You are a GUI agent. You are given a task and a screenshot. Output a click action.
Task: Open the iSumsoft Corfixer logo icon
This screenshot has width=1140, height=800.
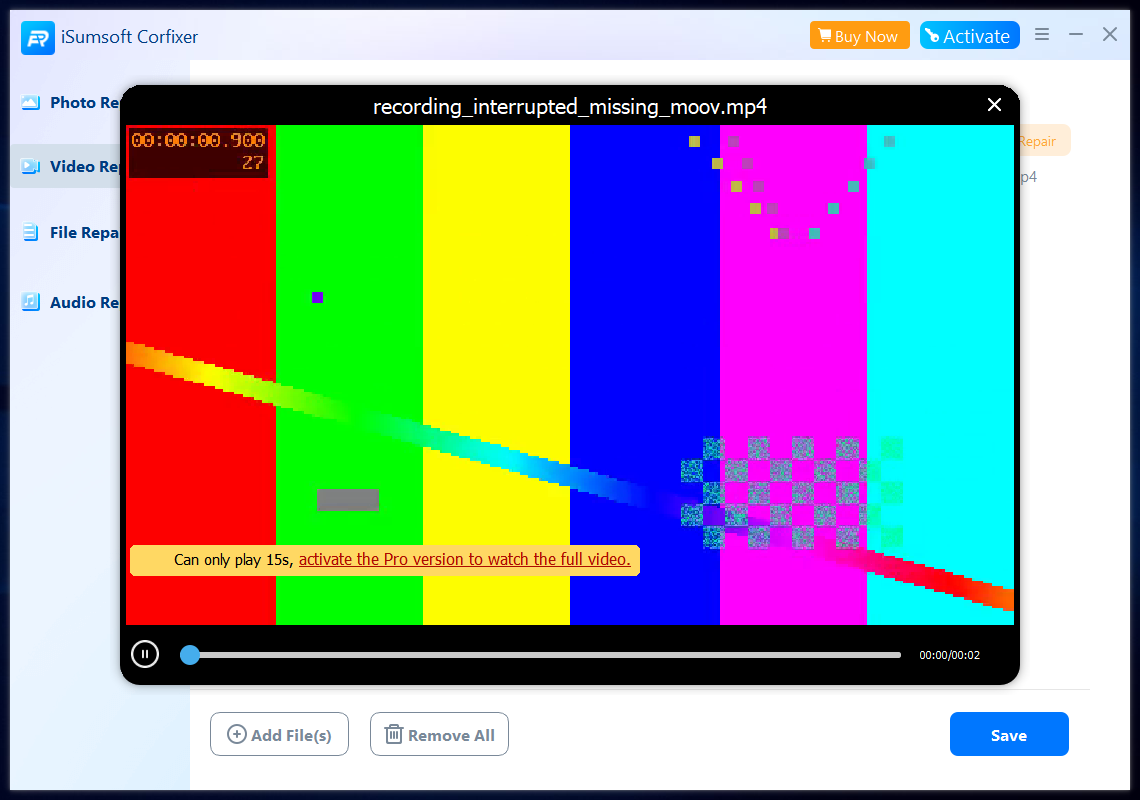(x=38, y=37)
